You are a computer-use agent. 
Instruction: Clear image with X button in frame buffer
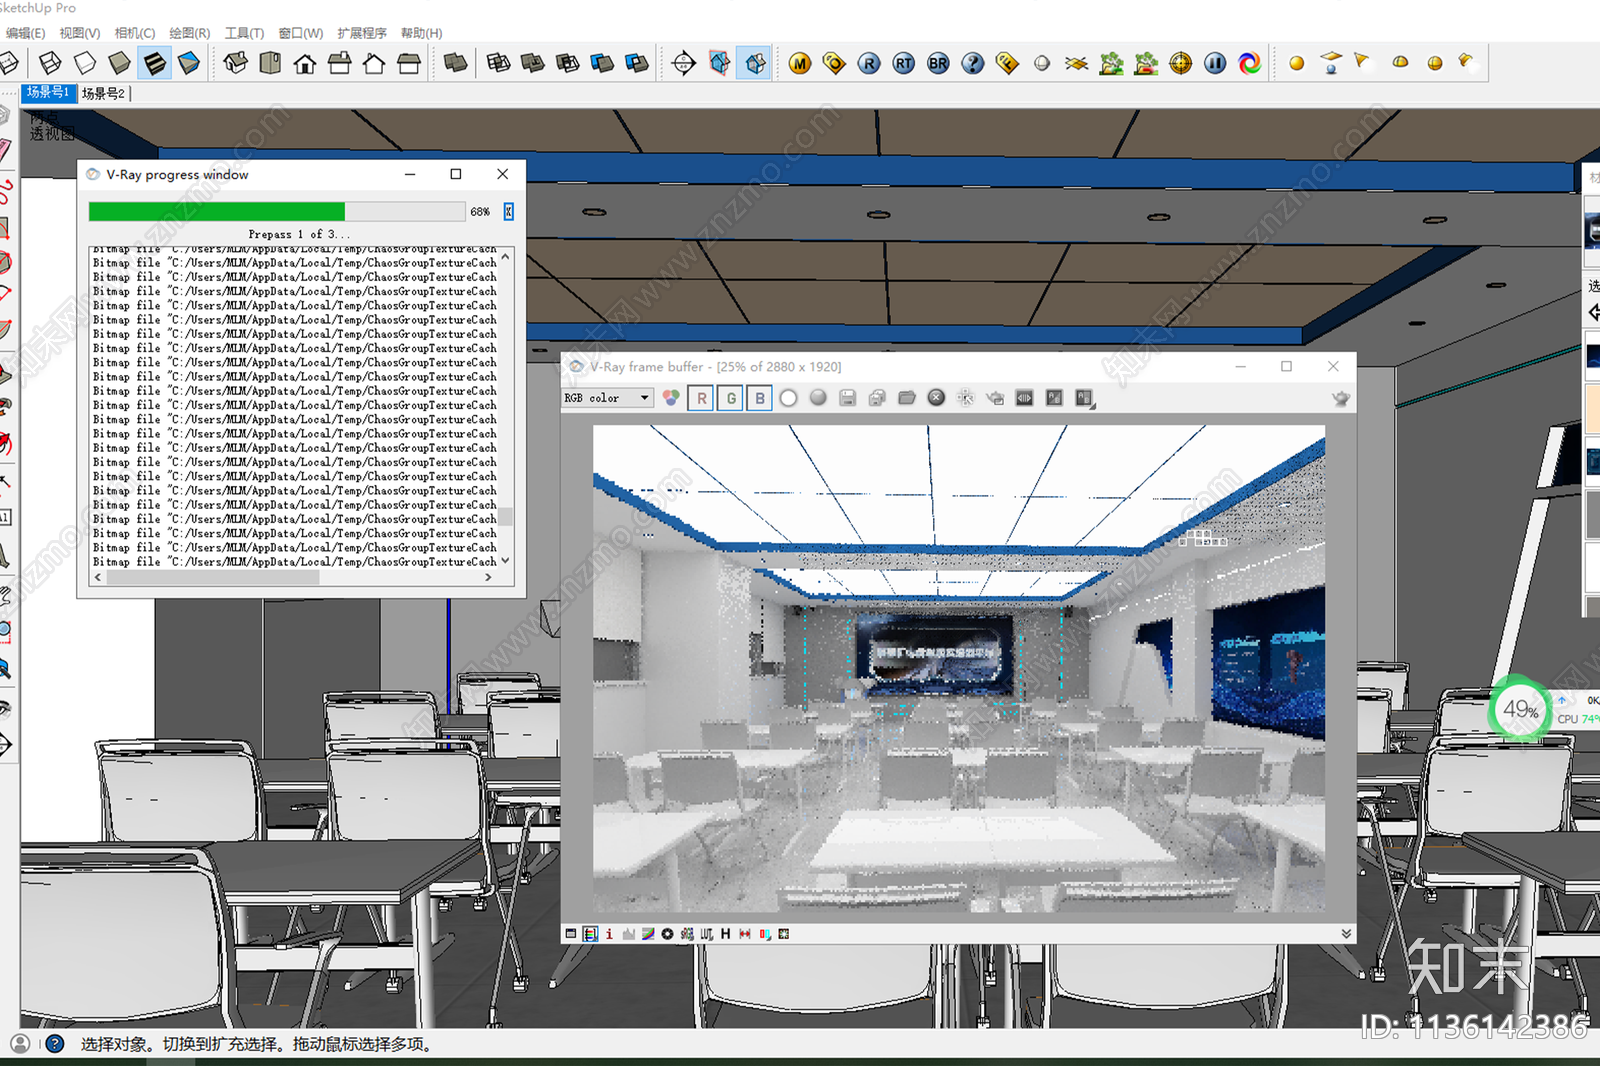pyautogui.click(x=936, y=398)
